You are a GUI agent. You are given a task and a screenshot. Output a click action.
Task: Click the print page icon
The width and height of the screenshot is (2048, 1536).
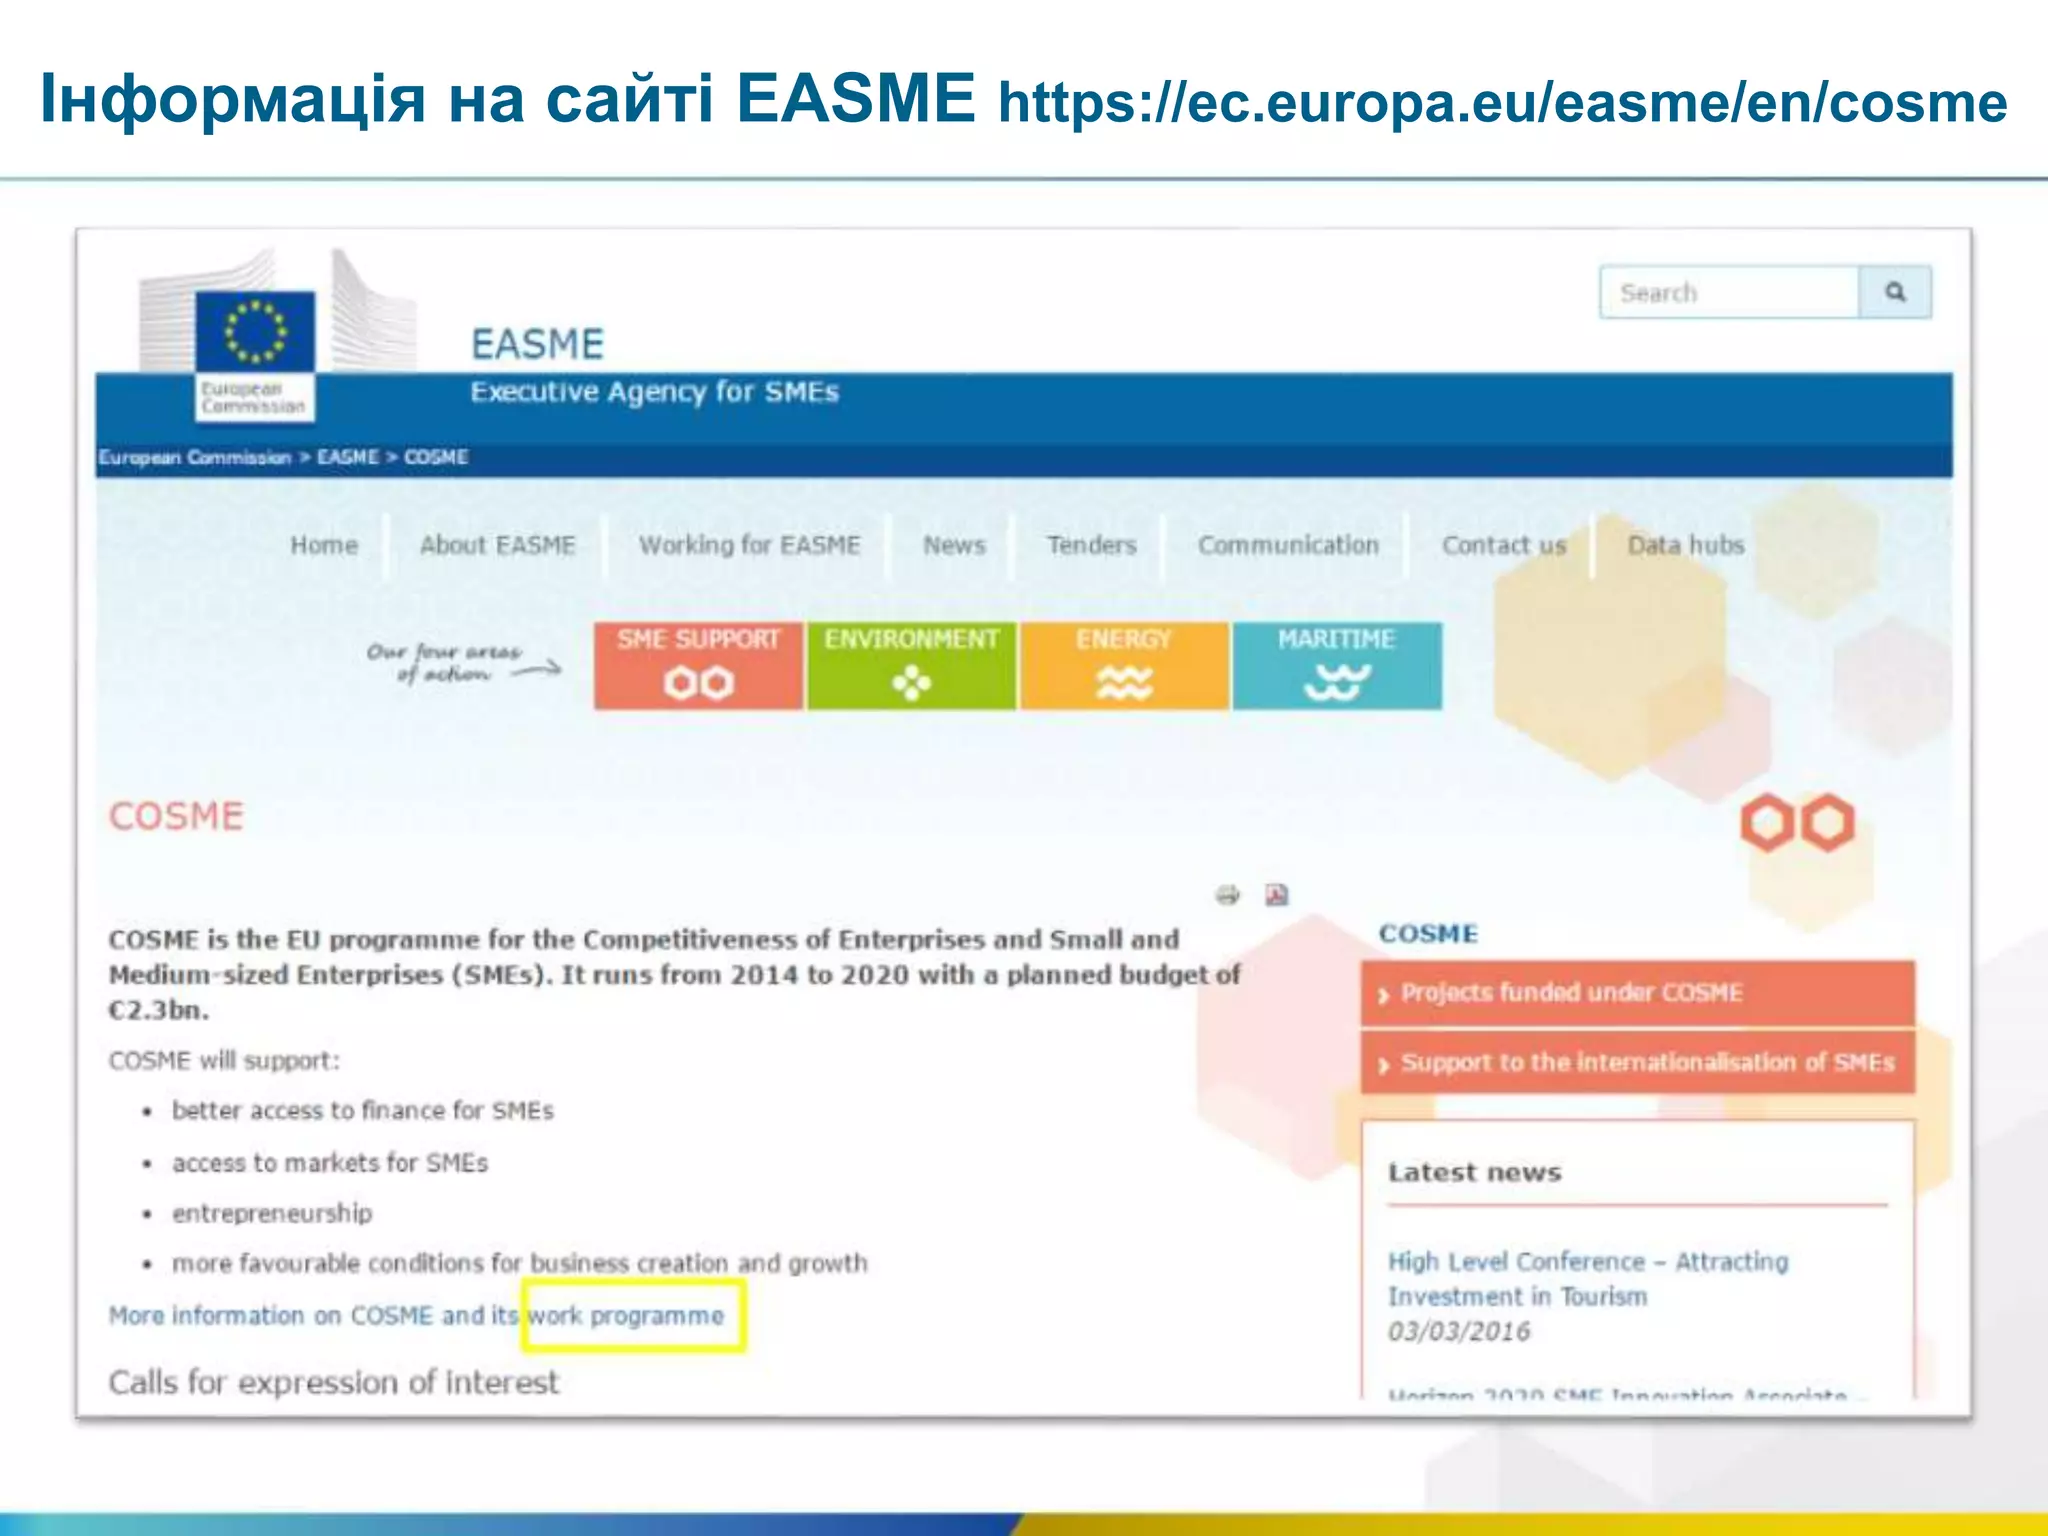[1227, 894]
